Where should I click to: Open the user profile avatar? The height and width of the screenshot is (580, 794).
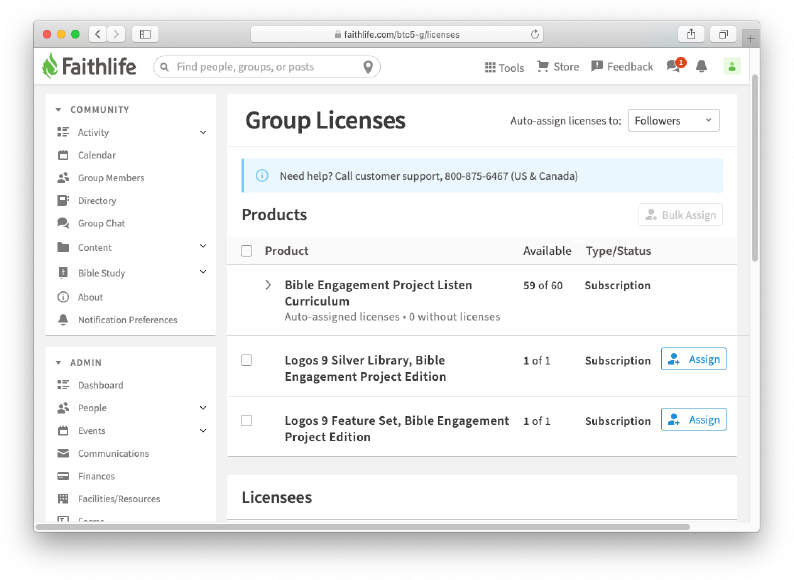[x=732, y=66]
